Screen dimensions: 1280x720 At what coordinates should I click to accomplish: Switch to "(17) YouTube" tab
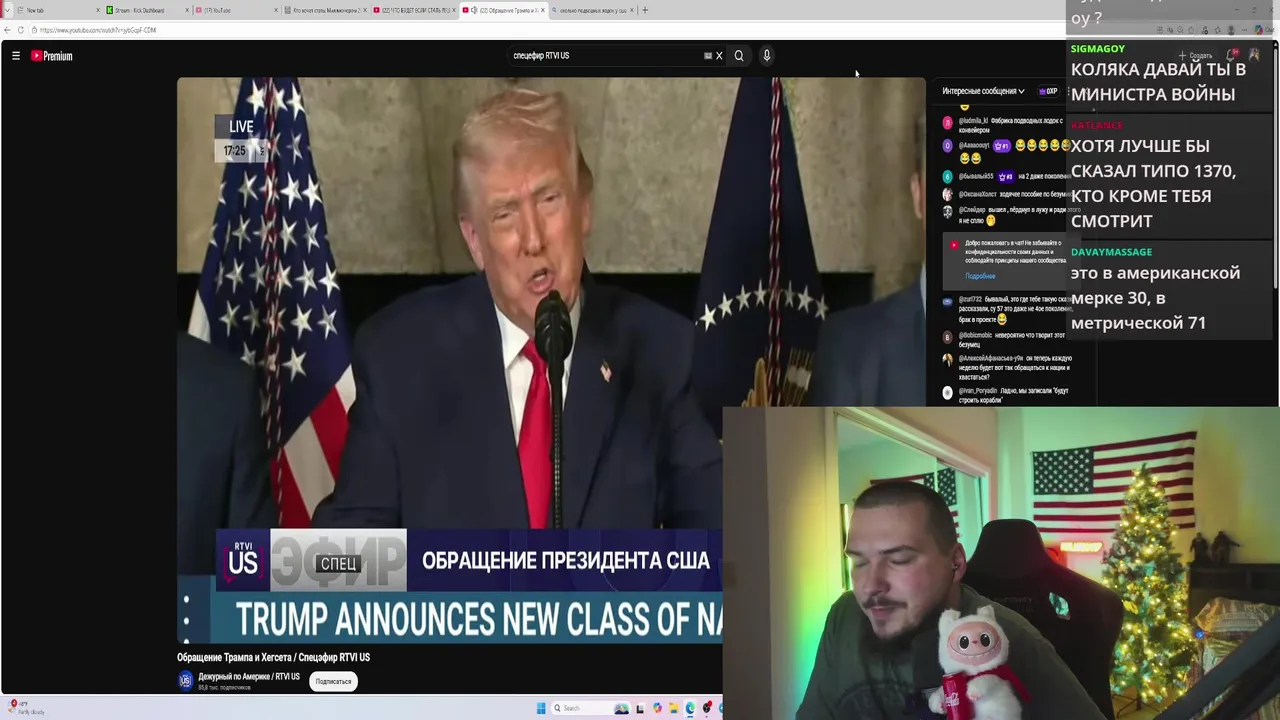(235, 10)
